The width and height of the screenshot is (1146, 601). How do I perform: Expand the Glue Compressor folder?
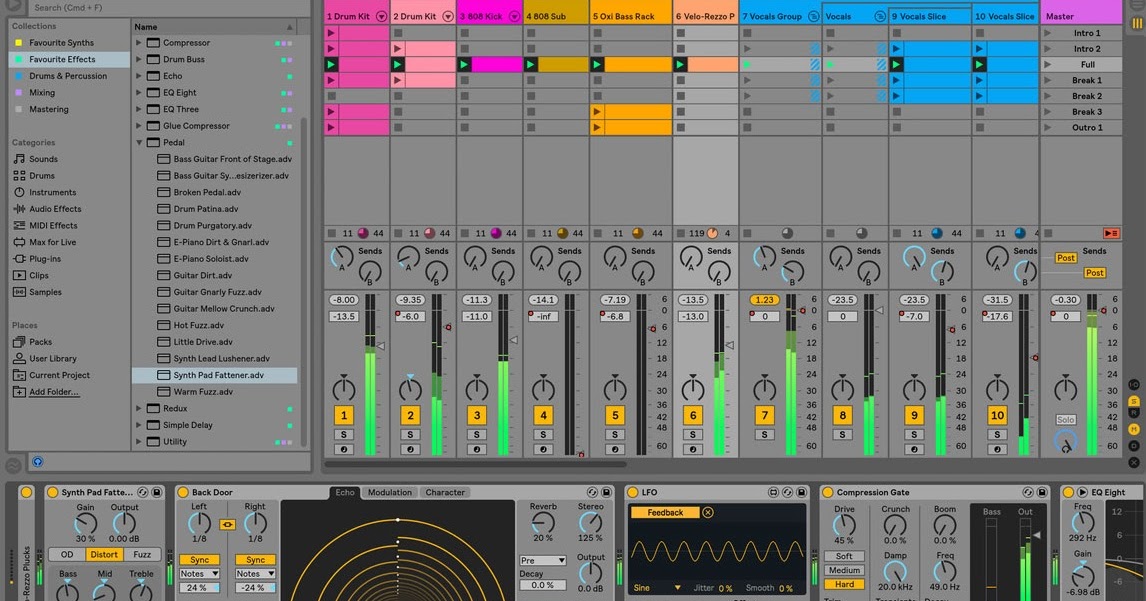coord(139,126)
